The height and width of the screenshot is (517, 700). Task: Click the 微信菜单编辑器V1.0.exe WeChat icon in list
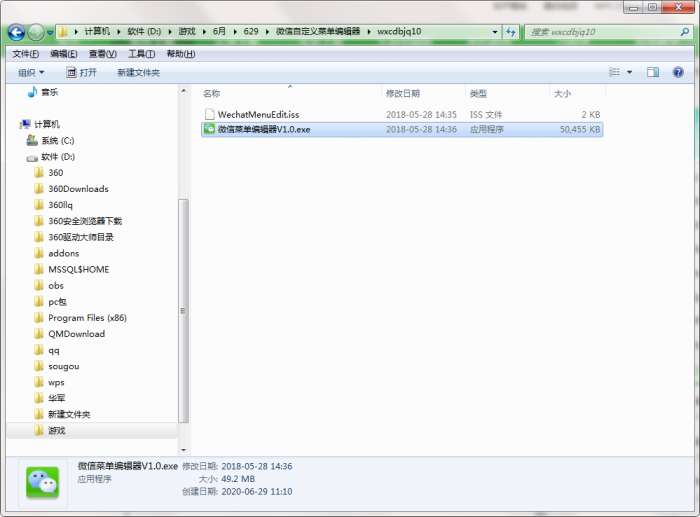coord(209,129)
